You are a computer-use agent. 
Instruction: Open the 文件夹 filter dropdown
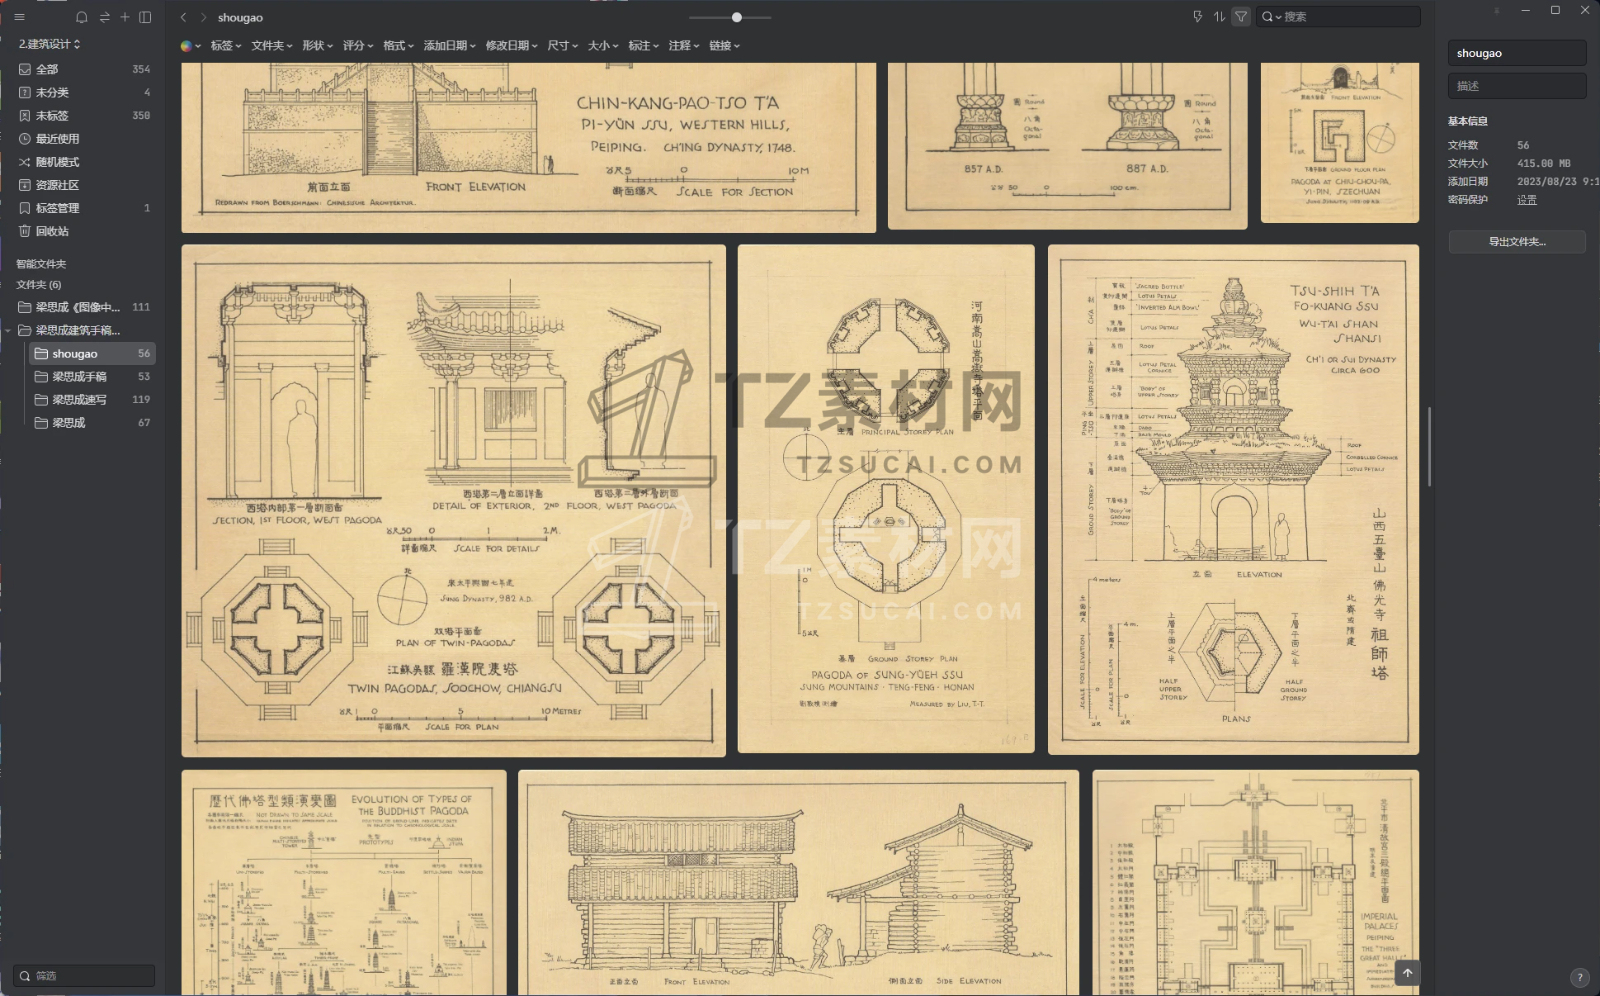pos(272,45)
